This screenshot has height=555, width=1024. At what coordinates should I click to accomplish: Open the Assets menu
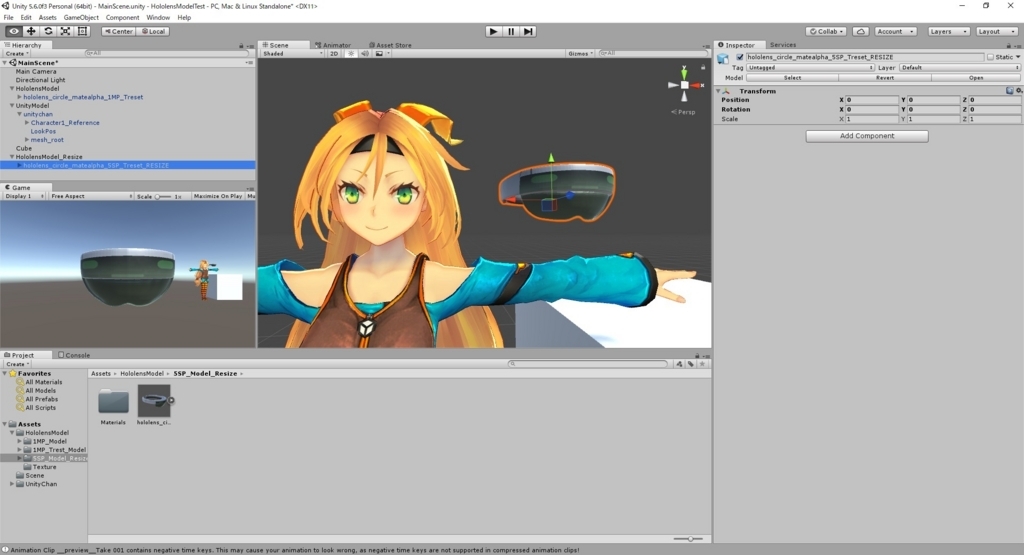point(48,18)
